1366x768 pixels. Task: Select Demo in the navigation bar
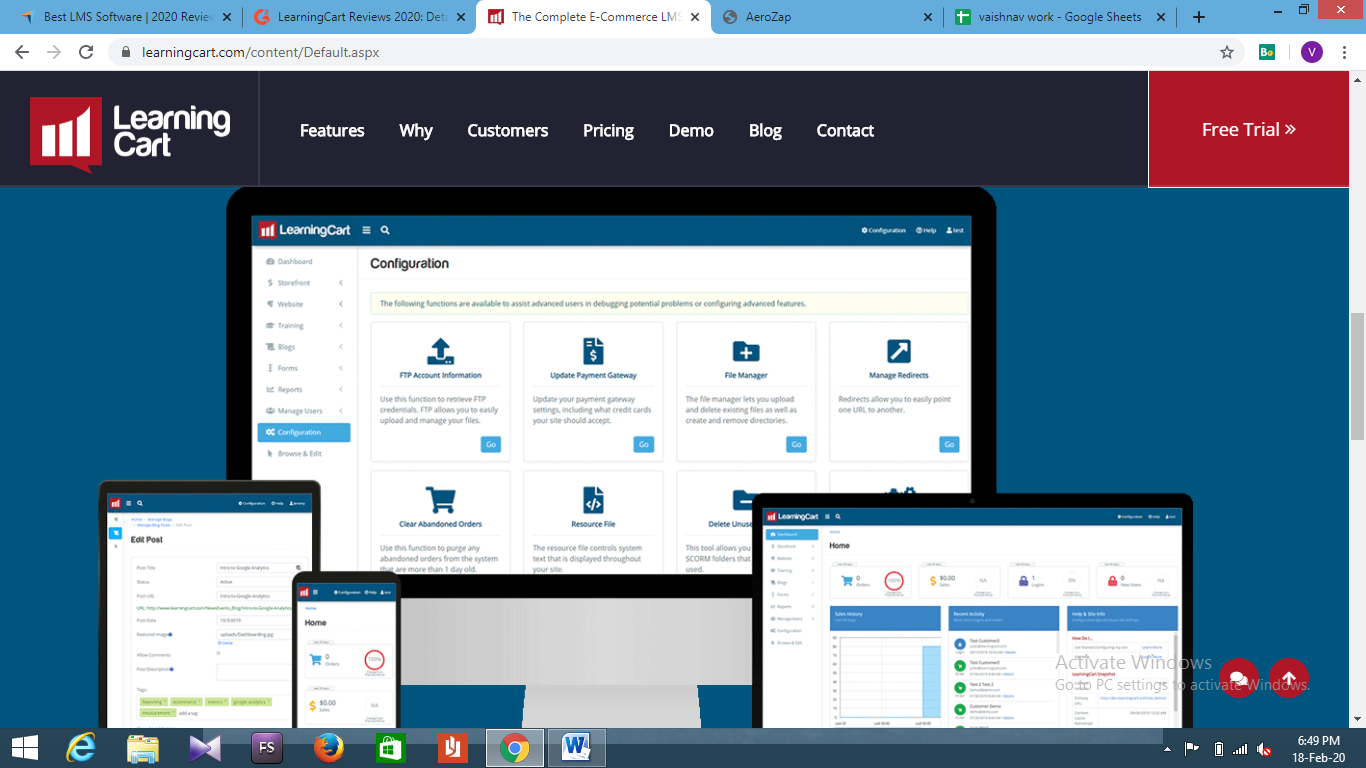pos(691,130)
